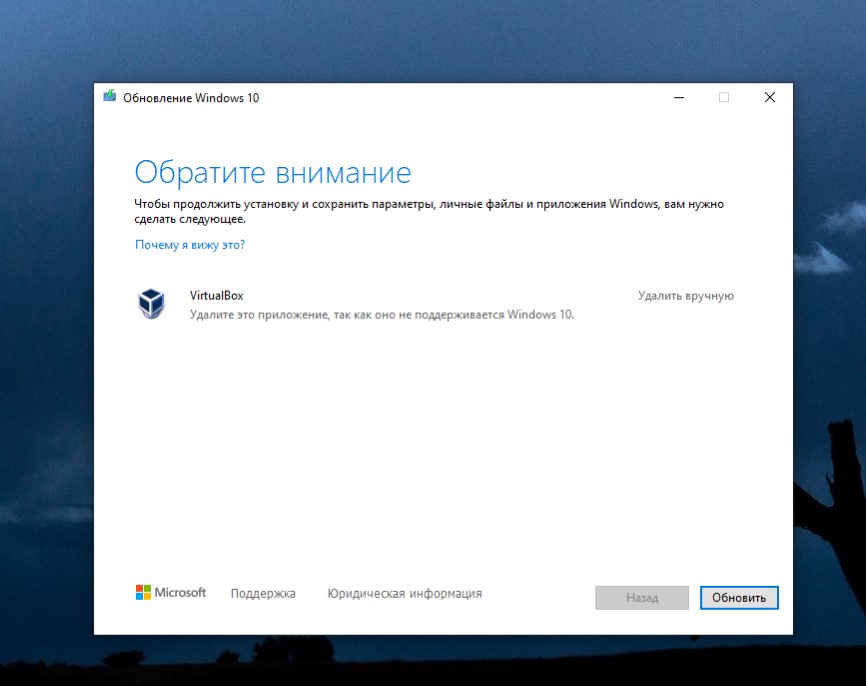Open the 'Юридическая информация' link

click(404, 594)
